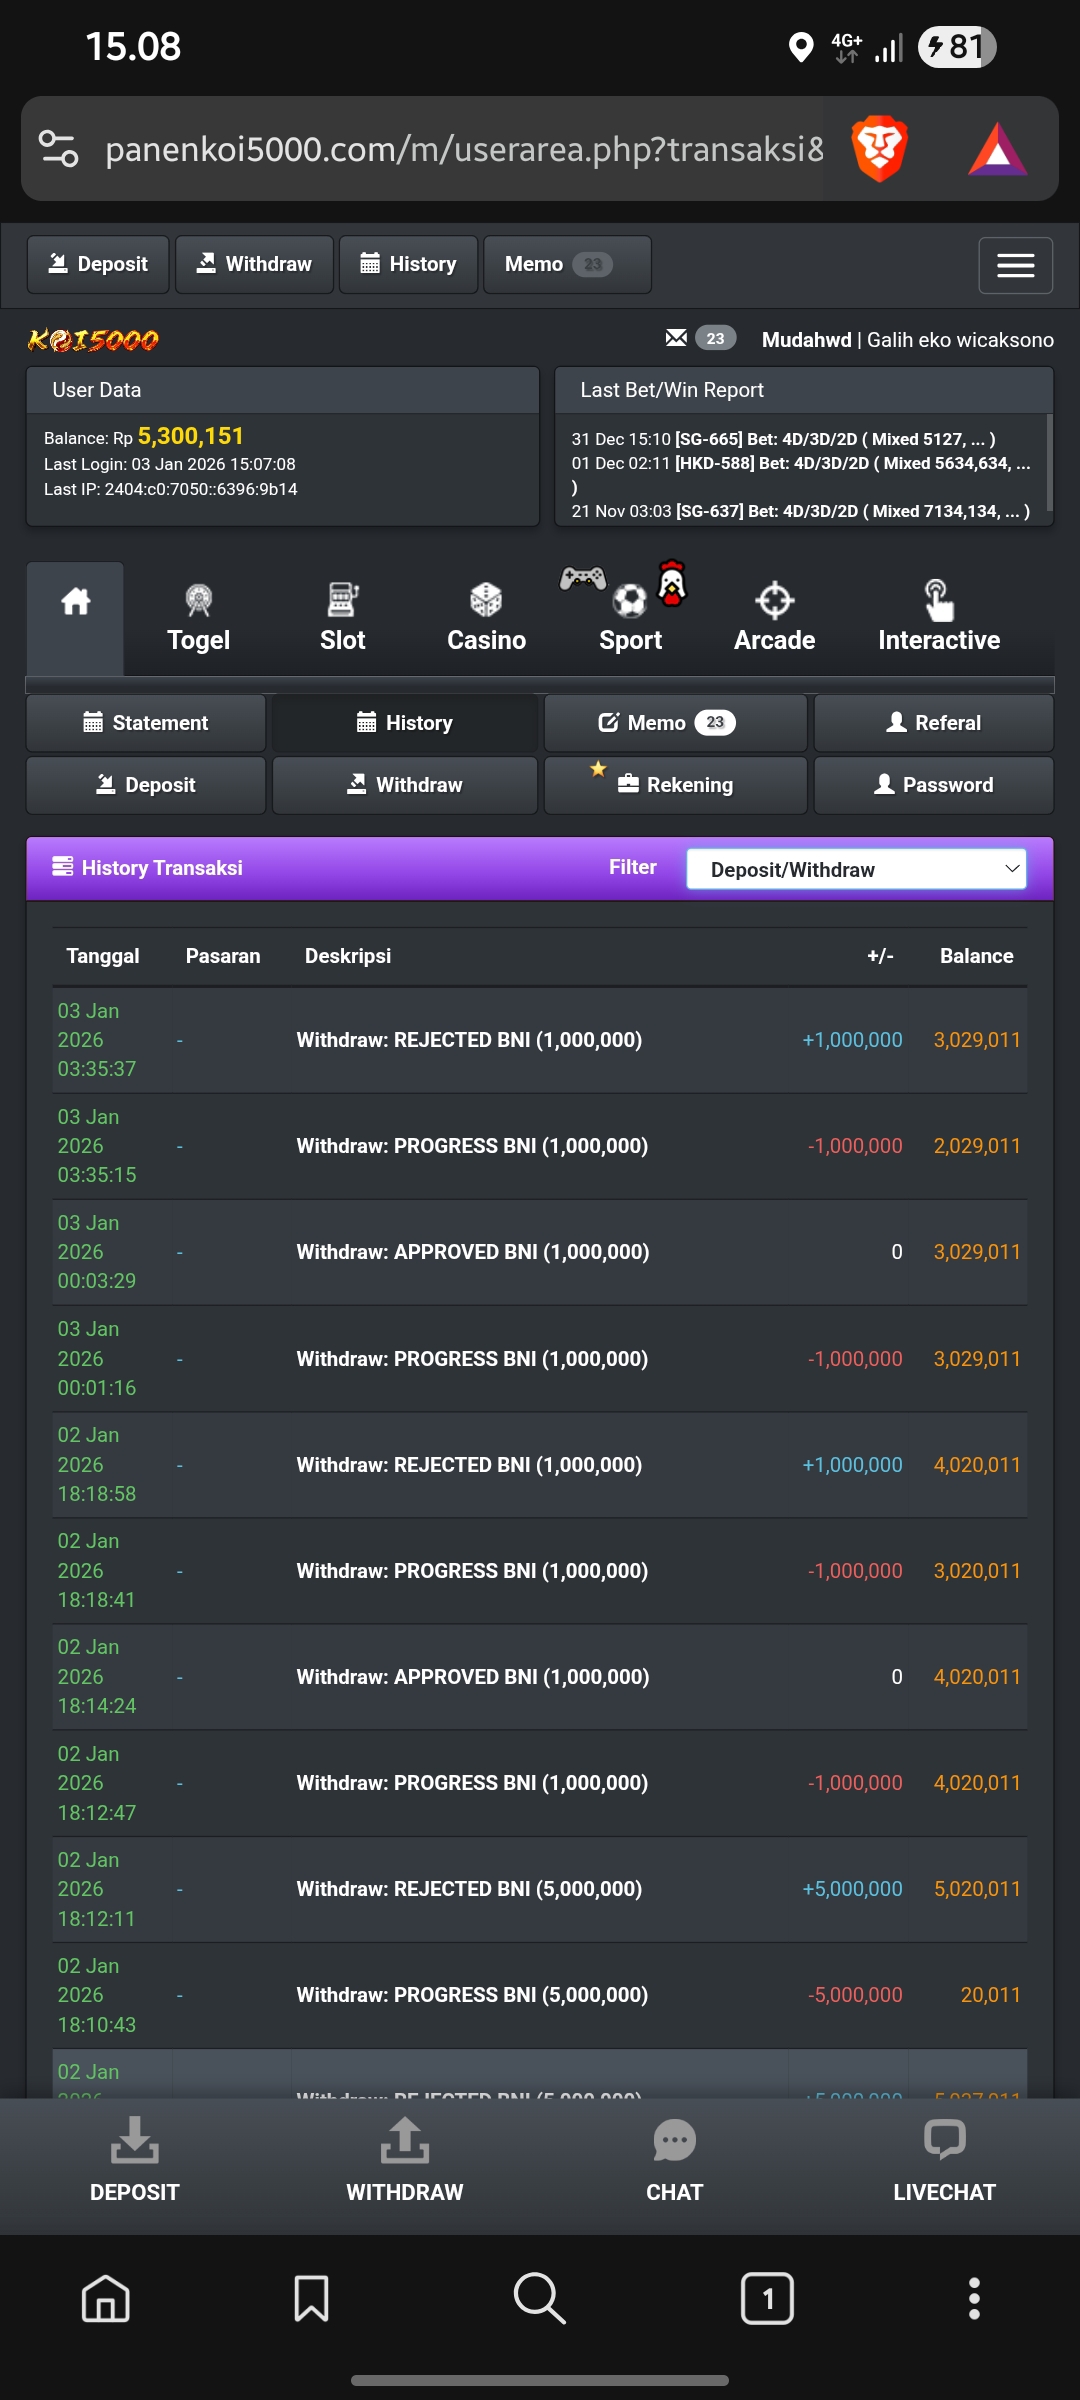The width and height of the screenshot is (1080, 2400).
Task: Open site settings icon in address bar
Action: pos(59,149)
